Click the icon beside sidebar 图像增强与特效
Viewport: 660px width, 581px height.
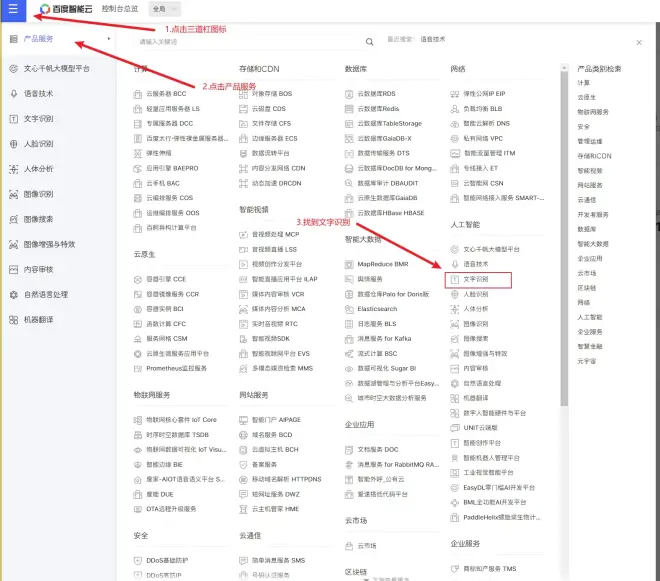tap(13, 245)
